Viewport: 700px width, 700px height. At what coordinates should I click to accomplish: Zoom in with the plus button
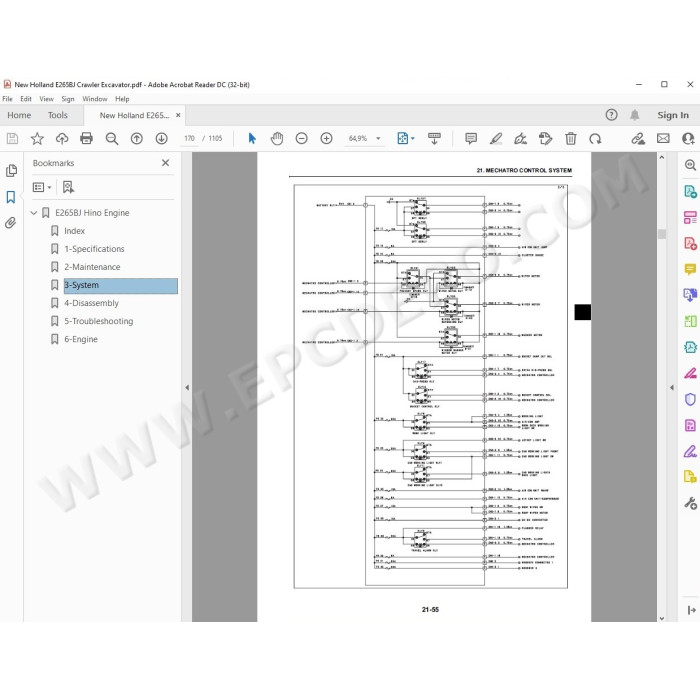tap(326, 138)
